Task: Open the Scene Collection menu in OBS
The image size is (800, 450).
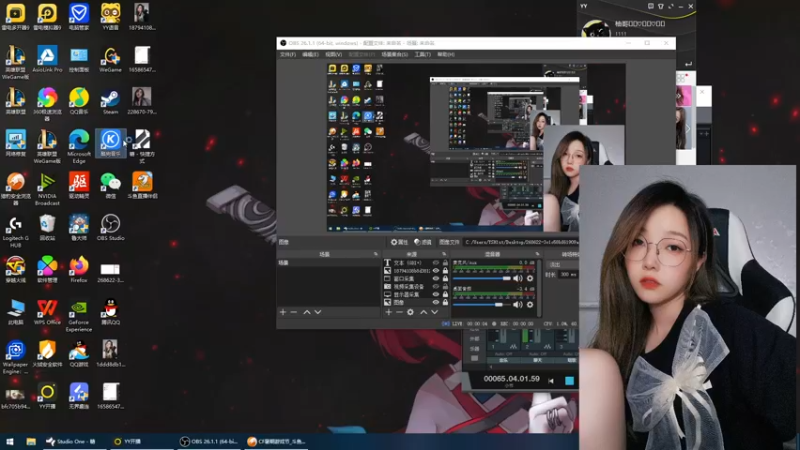Action: [x=394, y=55]
